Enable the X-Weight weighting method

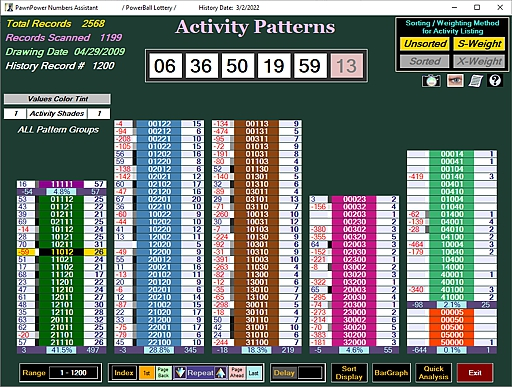479,61
